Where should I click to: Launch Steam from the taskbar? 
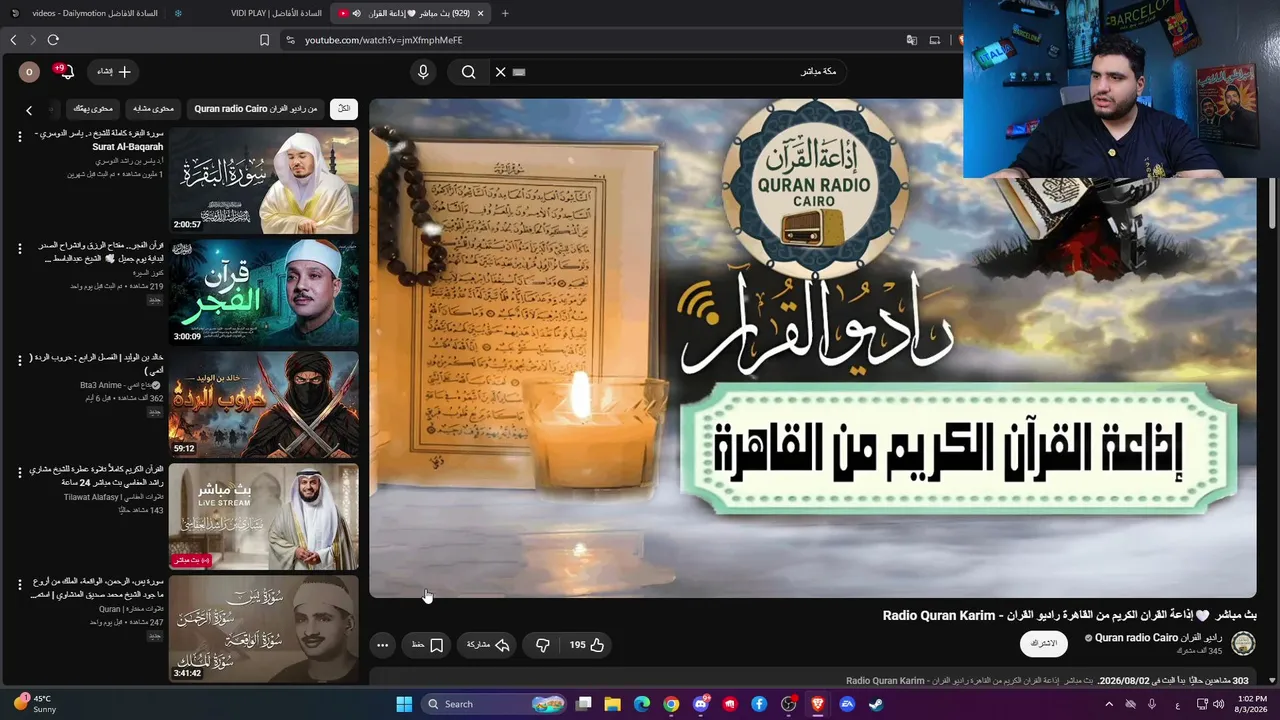click(875, 704)
